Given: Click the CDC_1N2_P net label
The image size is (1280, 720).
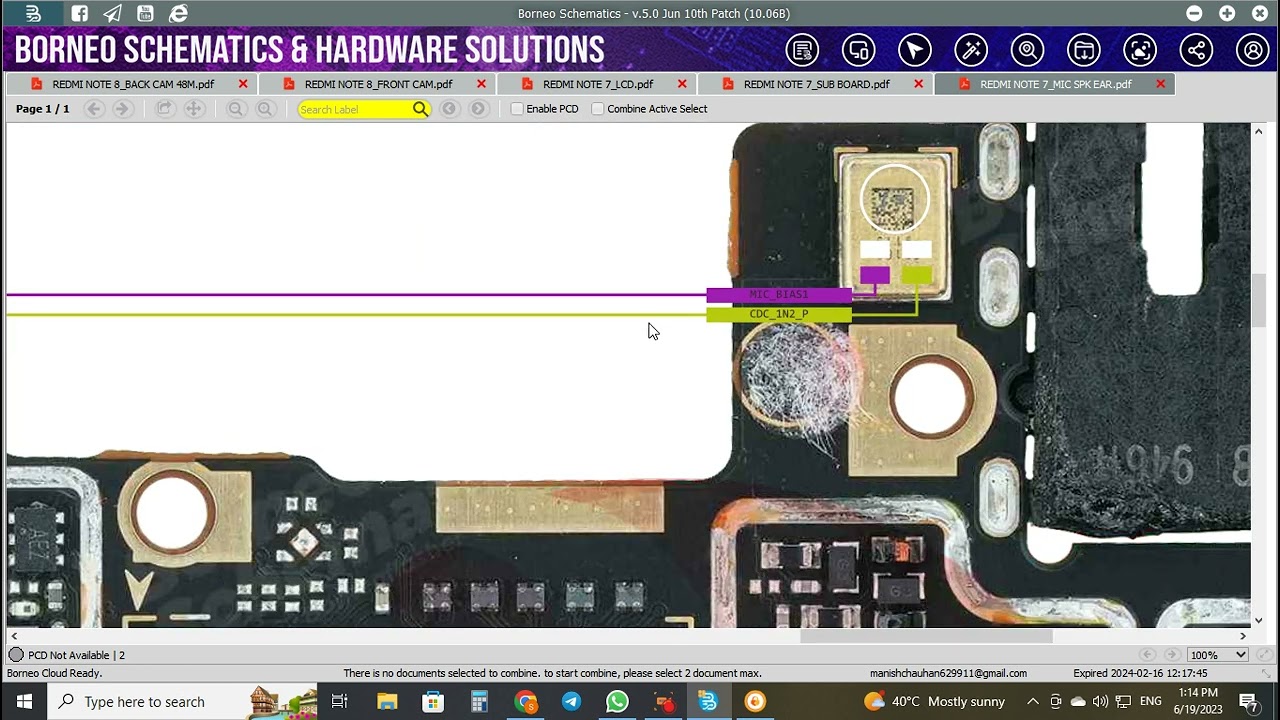Looking at the screenshot, I should pos(779,314).
